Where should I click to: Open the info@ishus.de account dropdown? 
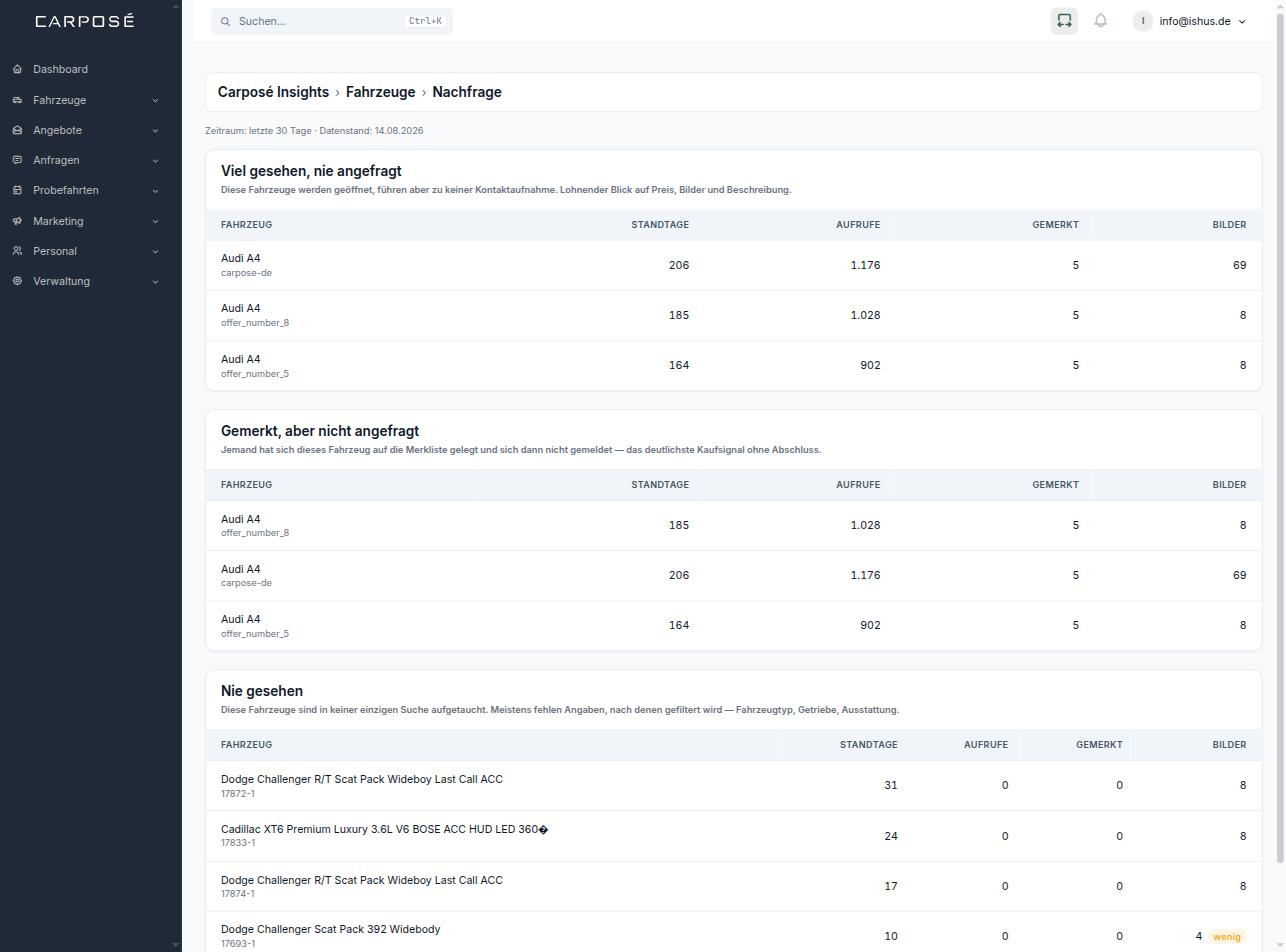point(1191,21)
